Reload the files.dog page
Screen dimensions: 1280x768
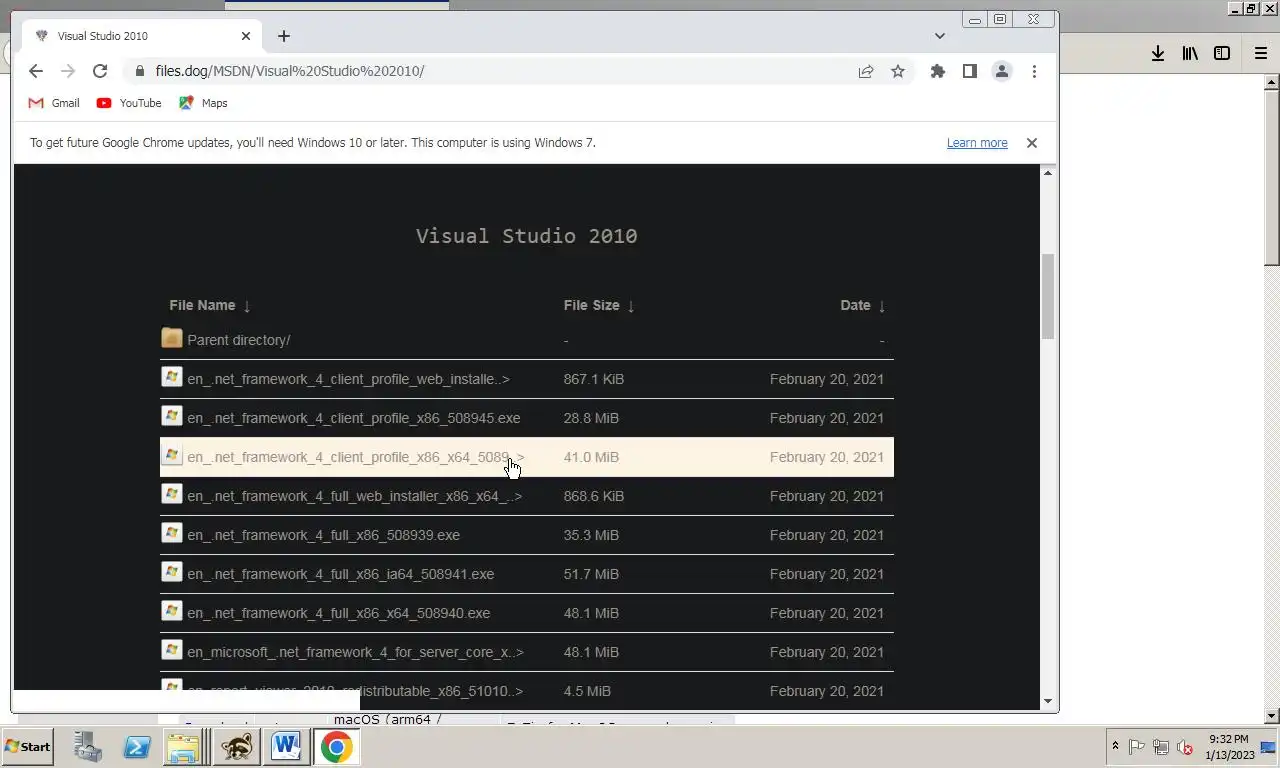click(100, 71)
